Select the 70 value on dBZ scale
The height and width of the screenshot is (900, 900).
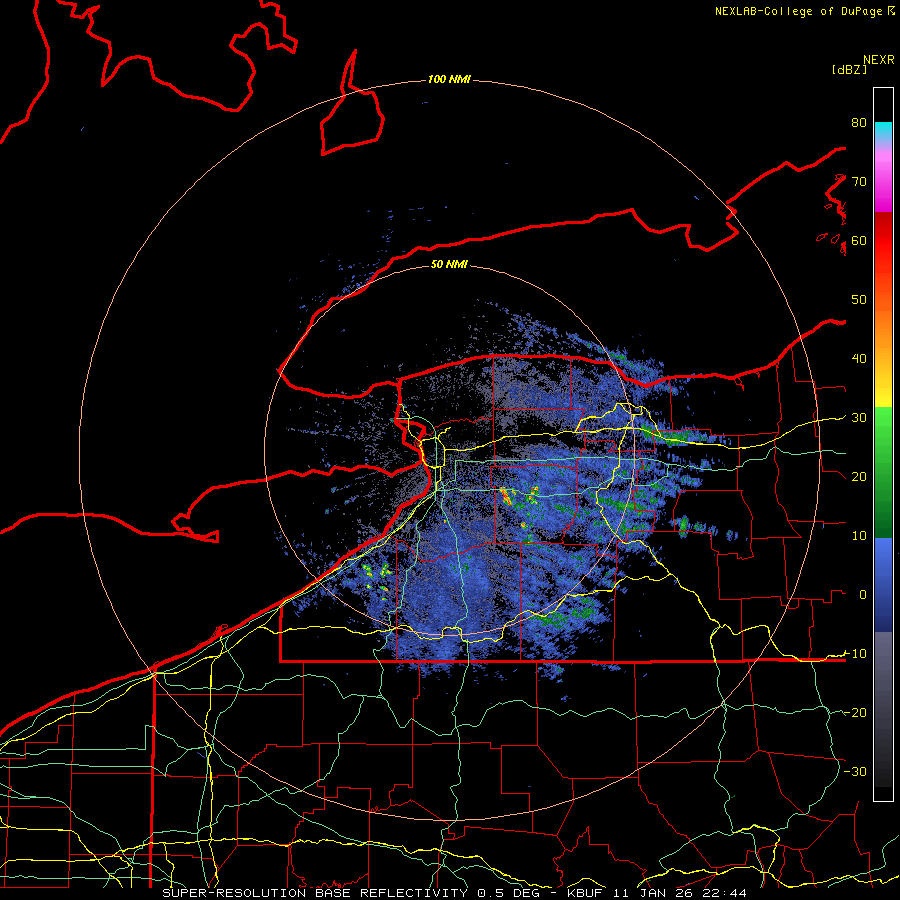pyautogui.click(x=859, y=182)
